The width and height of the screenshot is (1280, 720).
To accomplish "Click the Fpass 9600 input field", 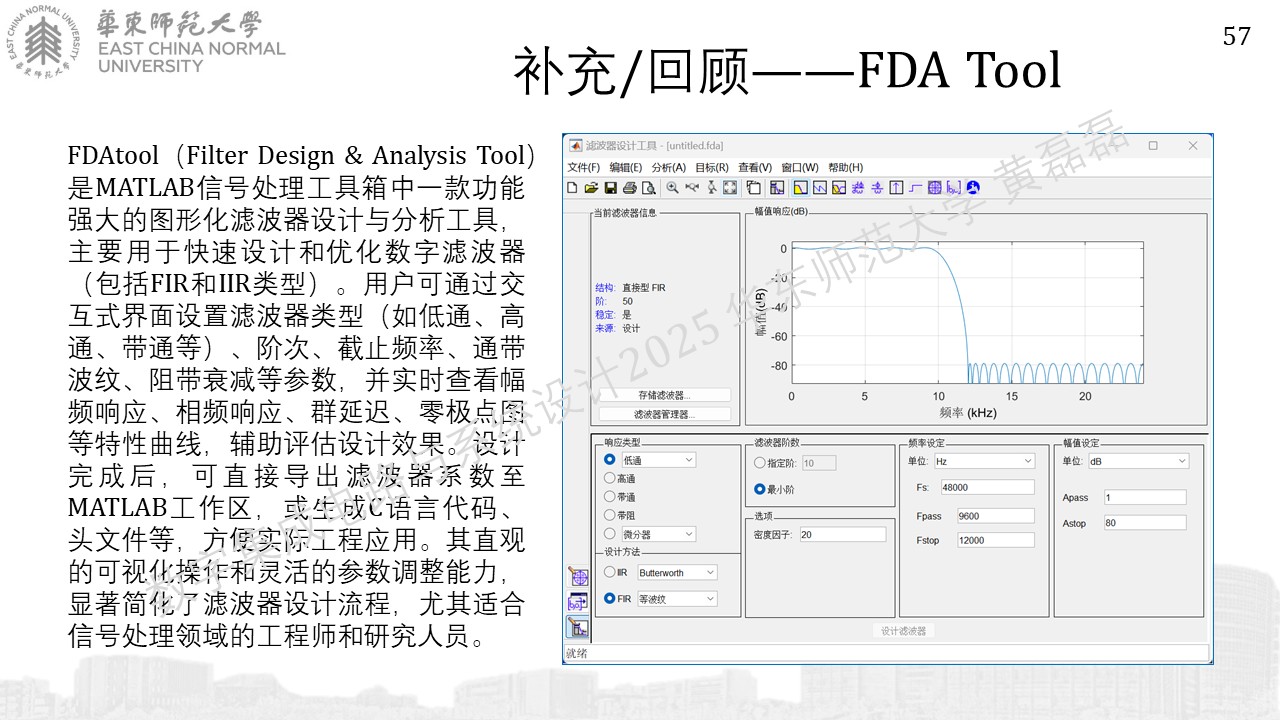I will 995,516.
